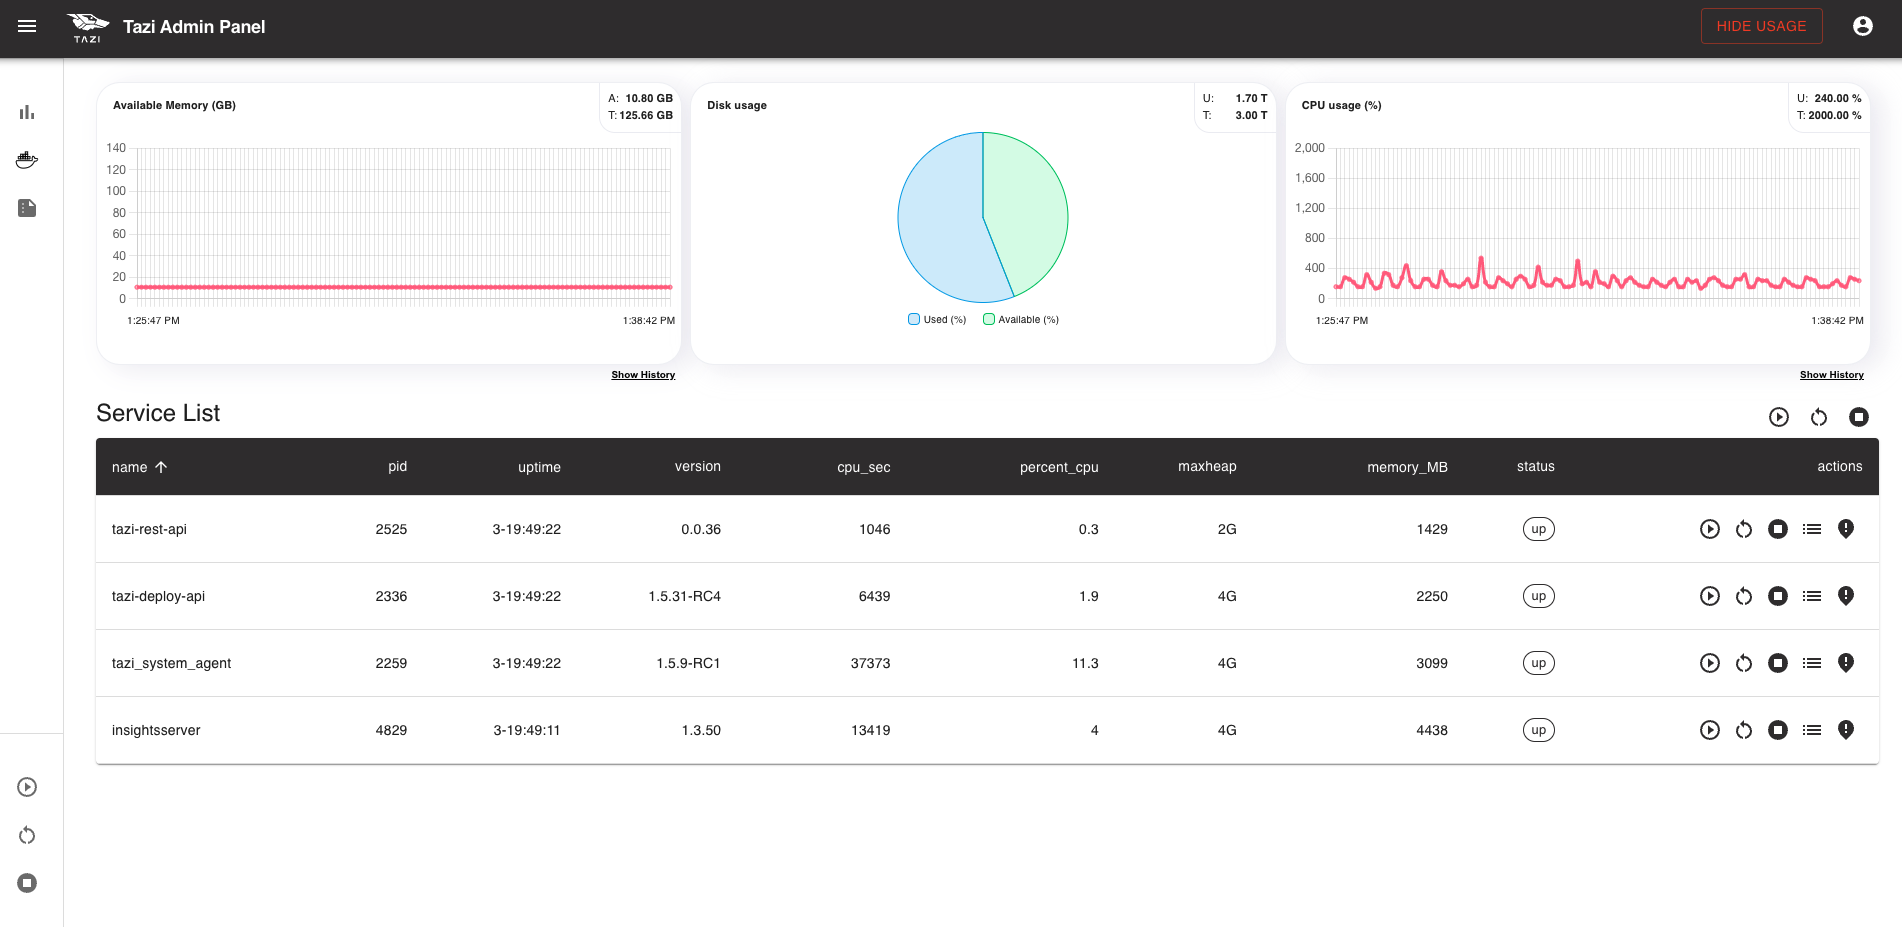Restart all services above the Service List table
This screenshot has width=1902, height=927.
1819,417
